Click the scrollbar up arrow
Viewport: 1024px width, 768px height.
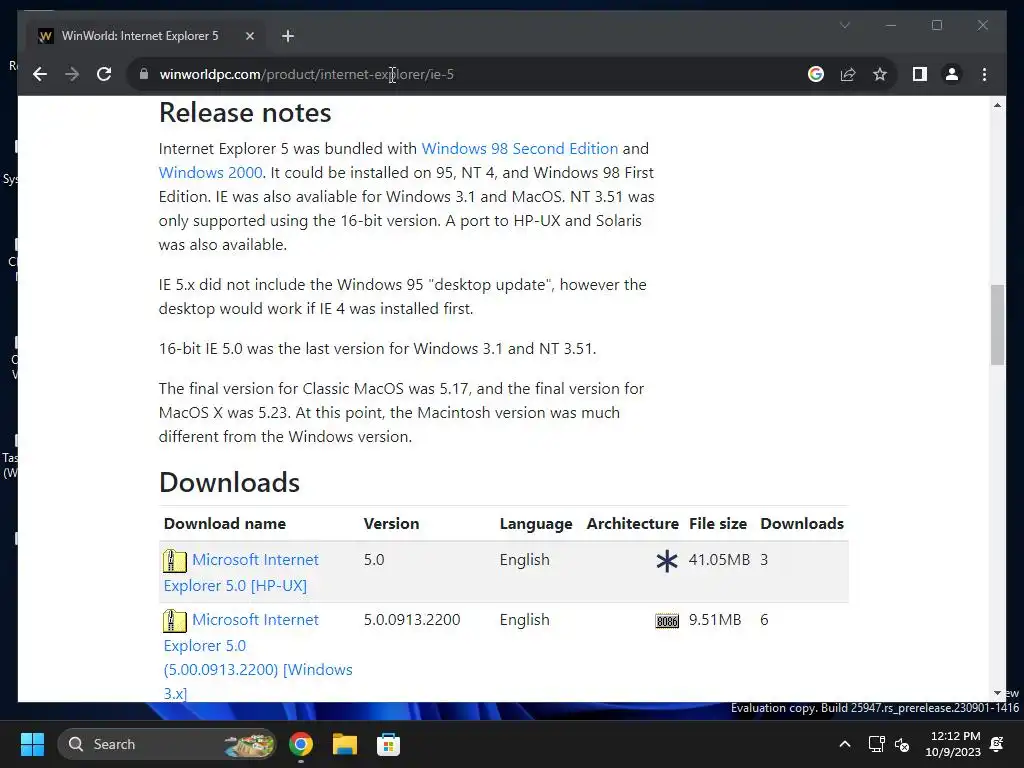pos(997,105)
